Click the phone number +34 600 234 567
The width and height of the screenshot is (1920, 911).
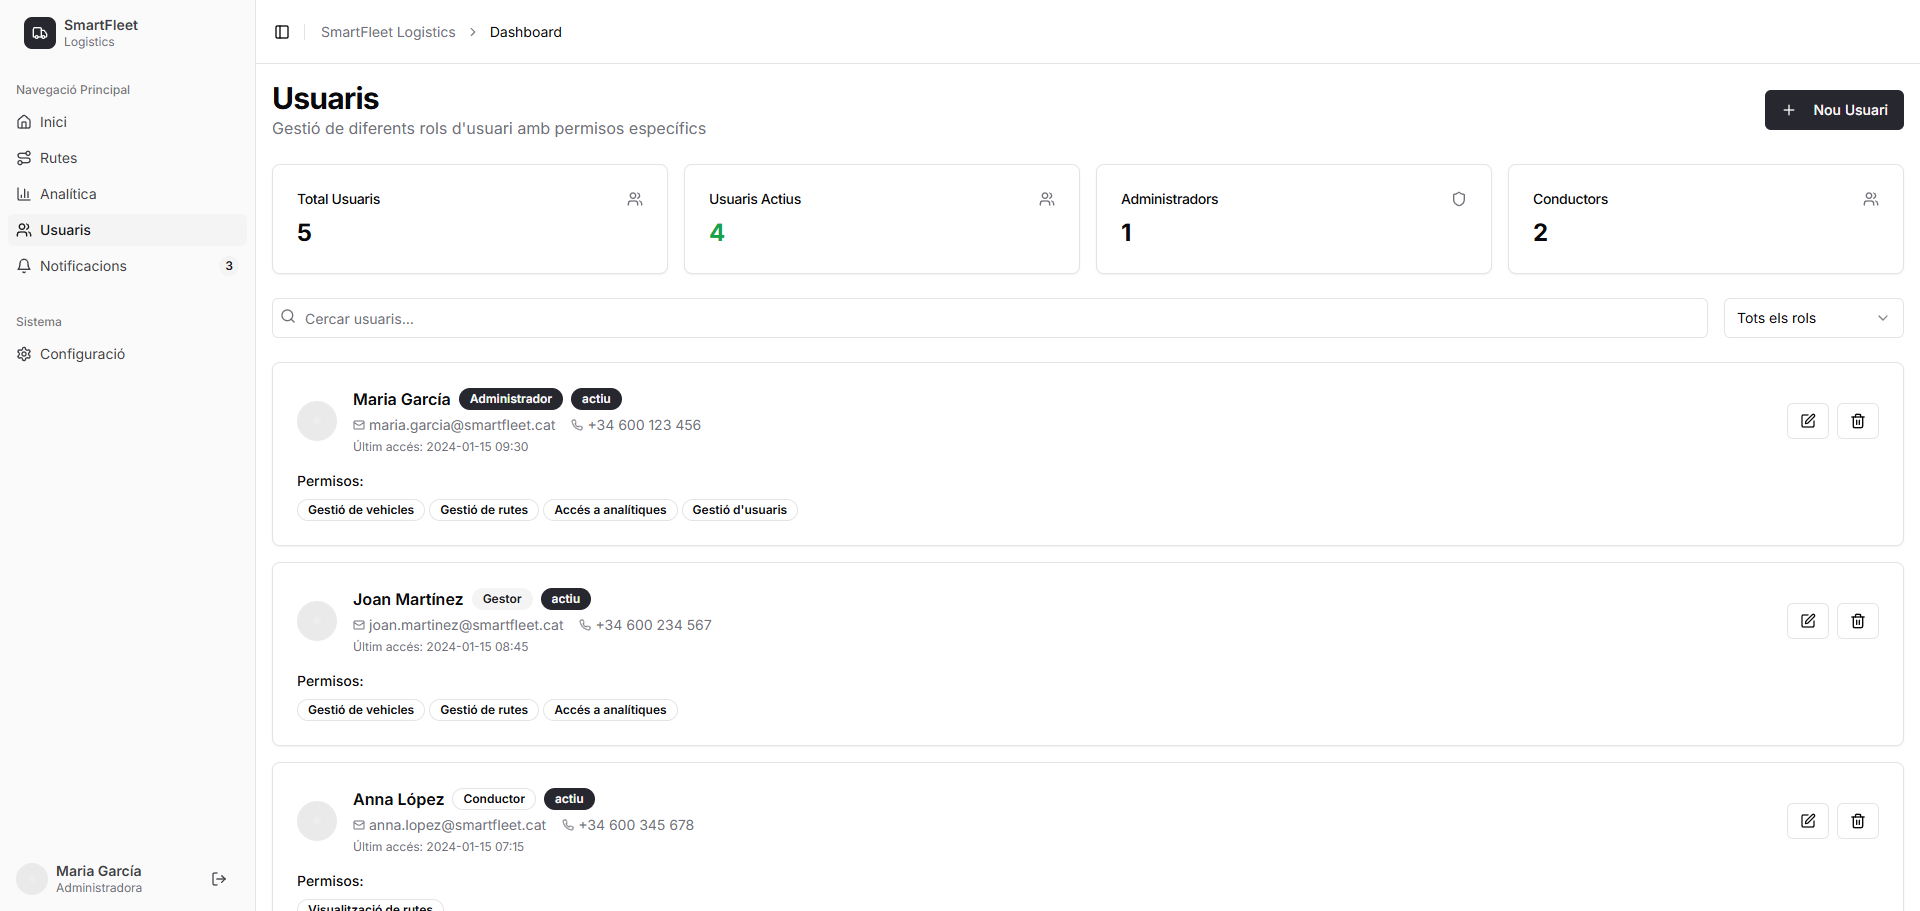pos(654,625)
